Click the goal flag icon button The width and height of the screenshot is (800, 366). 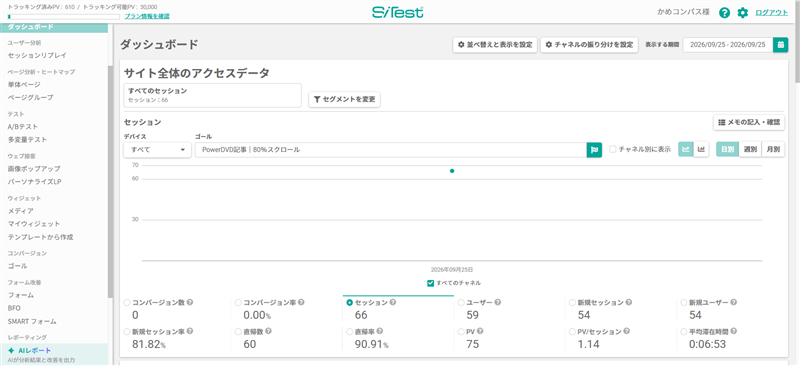tap(594, 150)
